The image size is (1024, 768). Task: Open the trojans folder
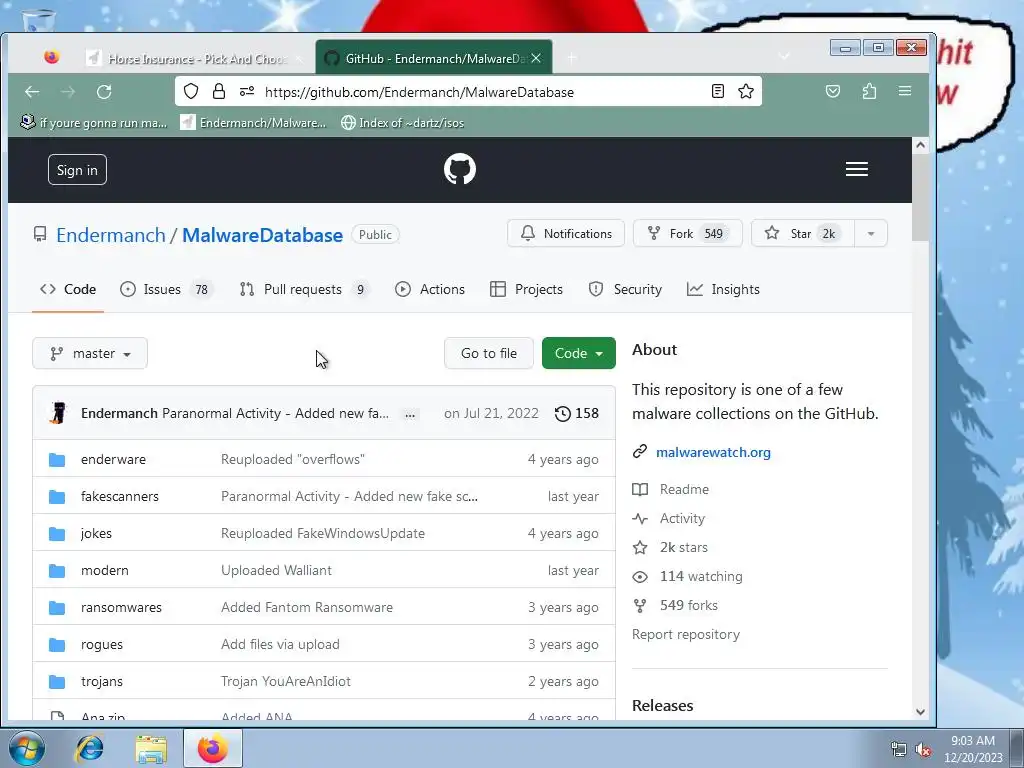coord(102,681)
